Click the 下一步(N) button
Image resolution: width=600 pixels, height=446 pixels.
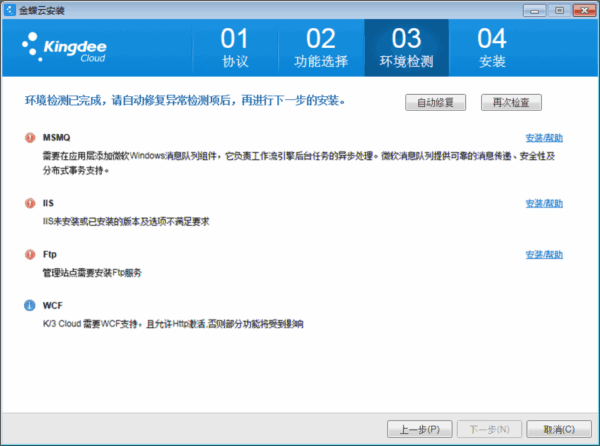(x=489, y=429)
